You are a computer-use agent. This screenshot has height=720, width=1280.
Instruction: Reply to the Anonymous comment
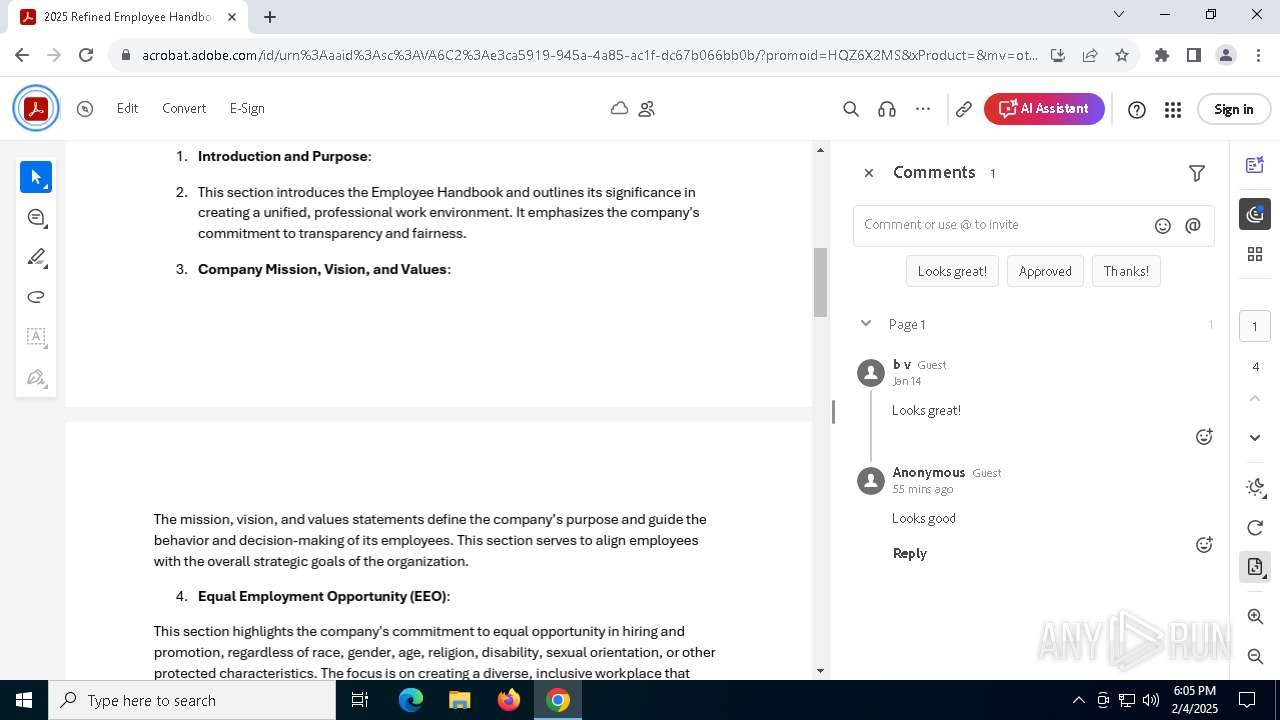point(910,553)
